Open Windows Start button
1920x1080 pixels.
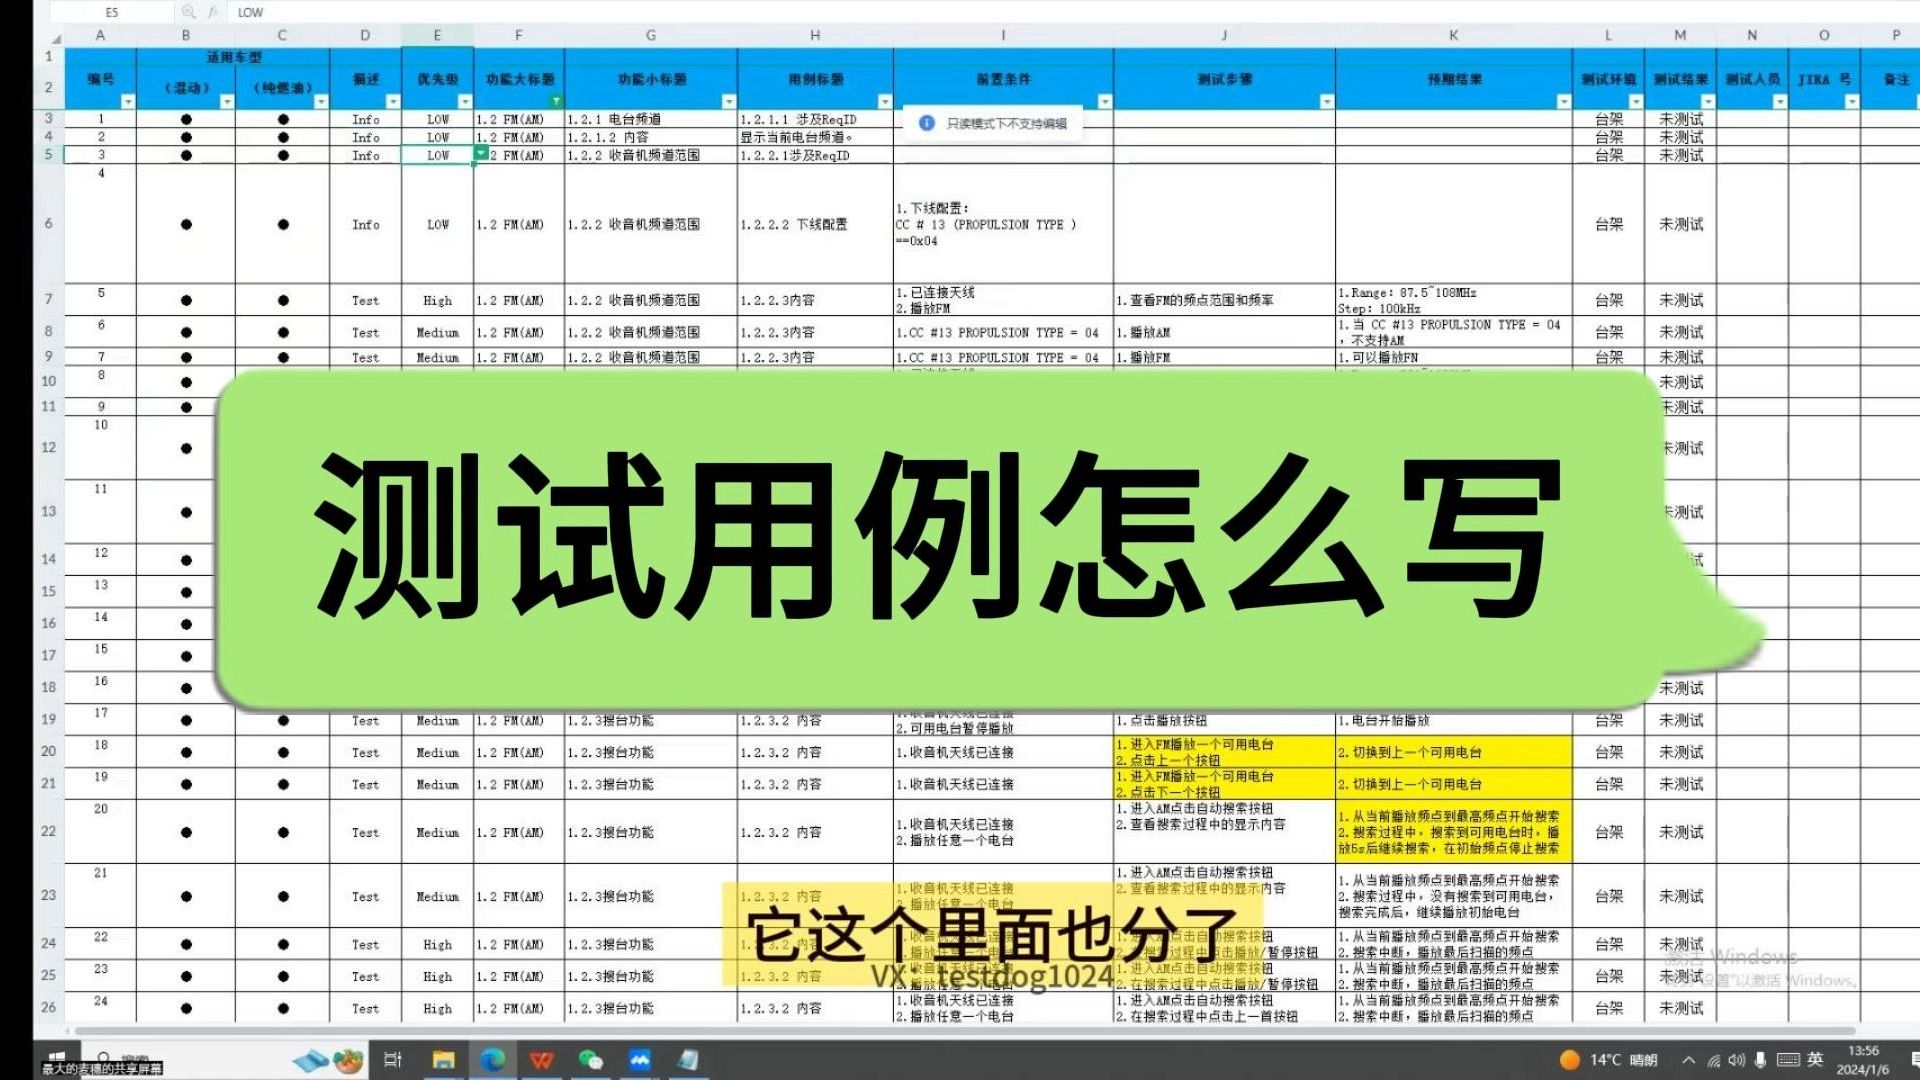point(57,1060)
